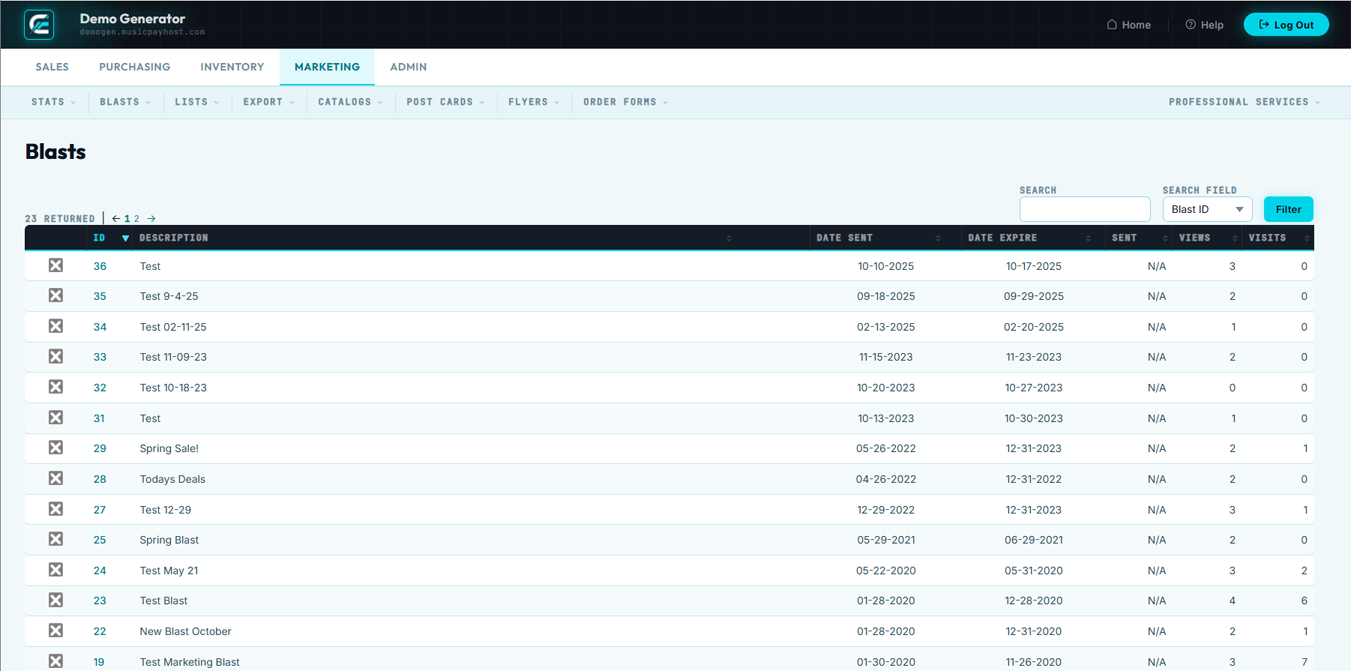Sort using the Visits column sort handle
Viewport: 1351px width, 671px height.
pyautogui.click(x=1306, y=238)
